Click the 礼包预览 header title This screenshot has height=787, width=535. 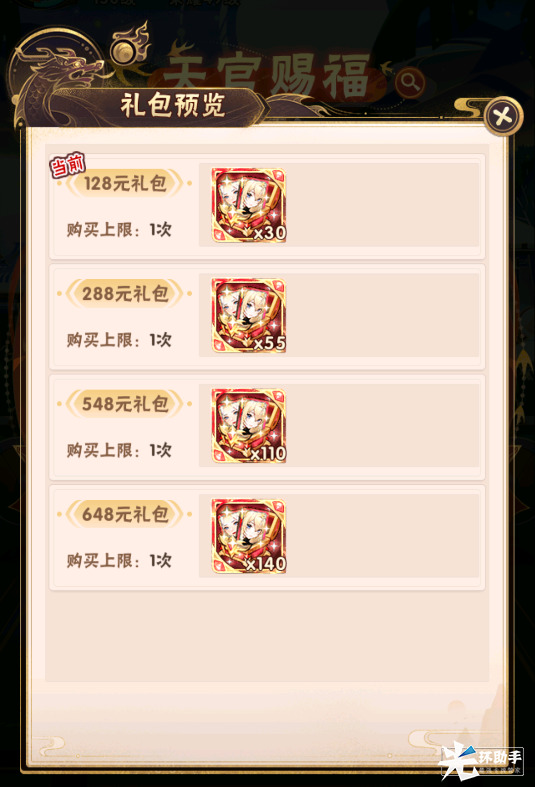point(172,106)
